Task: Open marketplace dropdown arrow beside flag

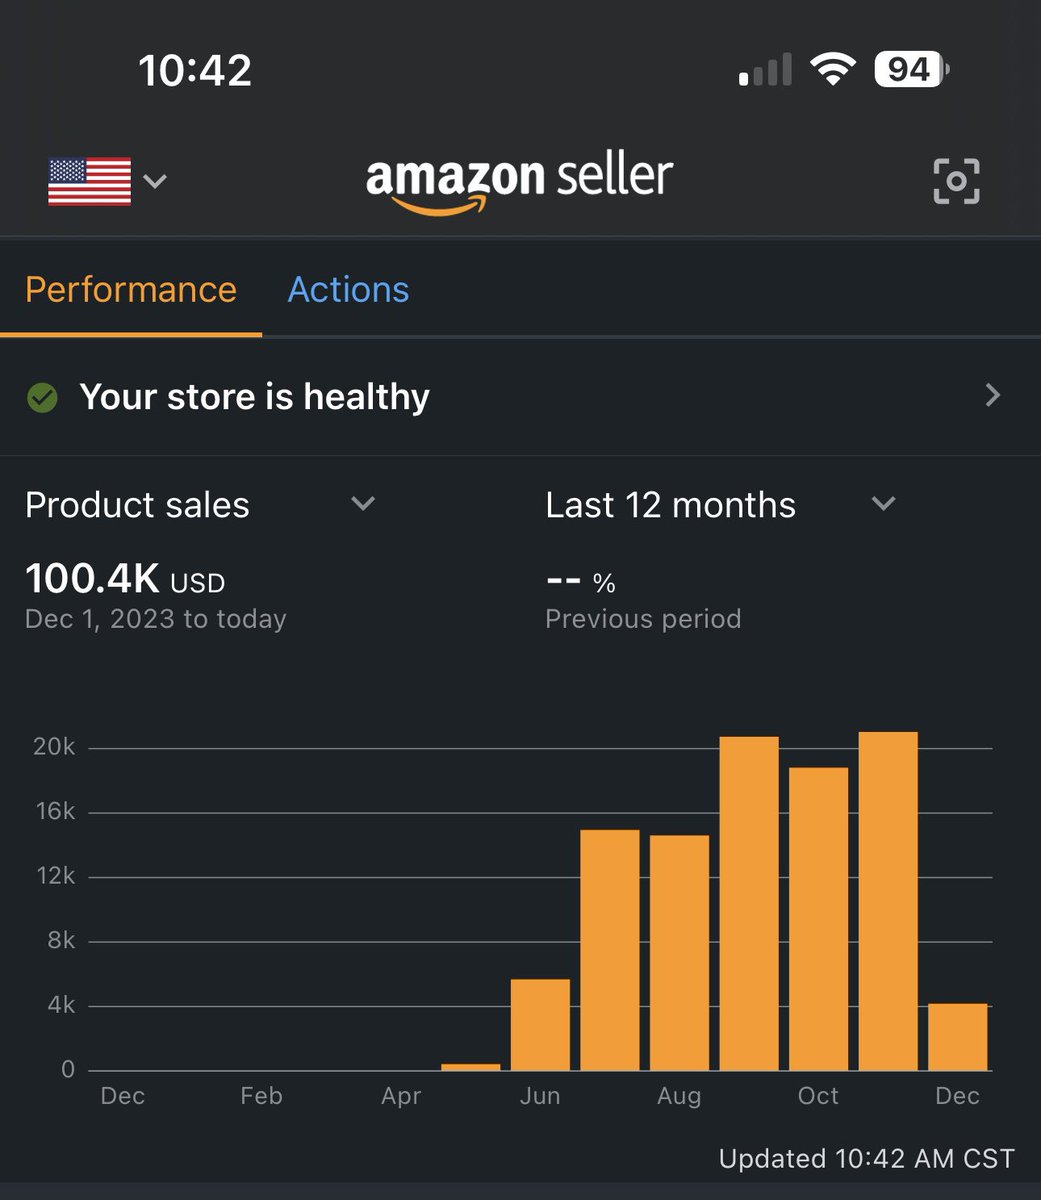Action: coord(155,181)
